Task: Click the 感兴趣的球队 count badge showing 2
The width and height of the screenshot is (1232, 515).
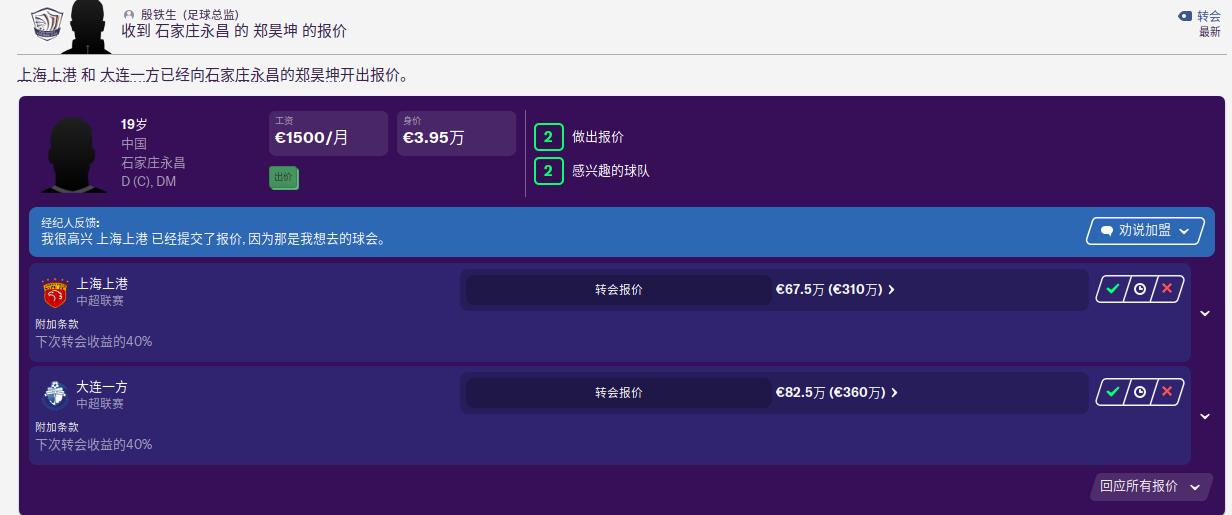Action: (548, 171)
